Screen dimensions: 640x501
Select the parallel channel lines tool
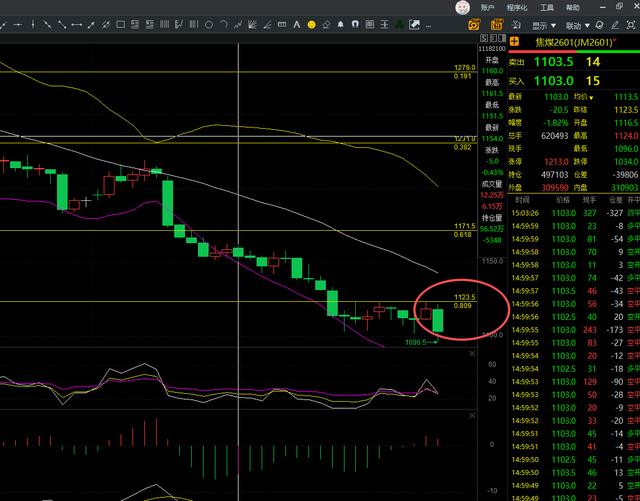point(106,25)
